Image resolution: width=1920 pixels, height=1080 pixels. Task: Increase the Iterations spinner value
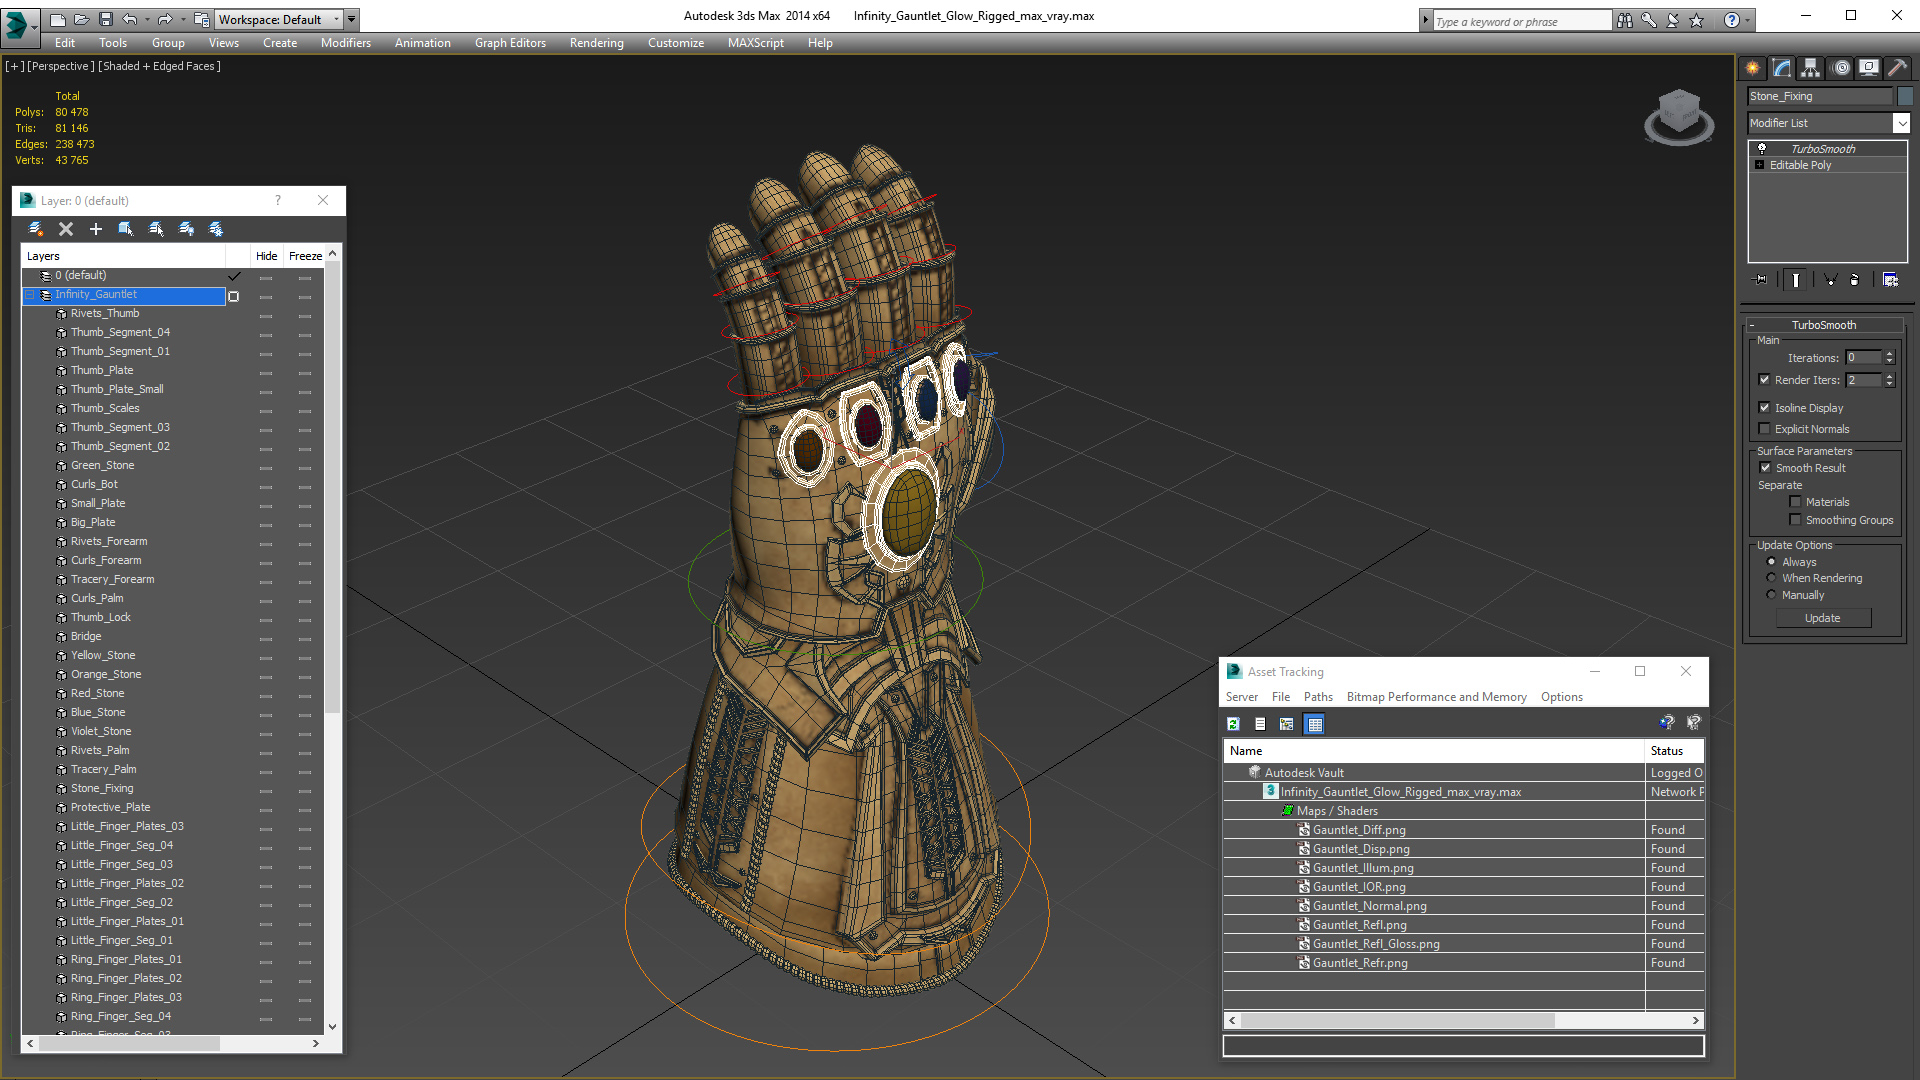point(1889,354)
